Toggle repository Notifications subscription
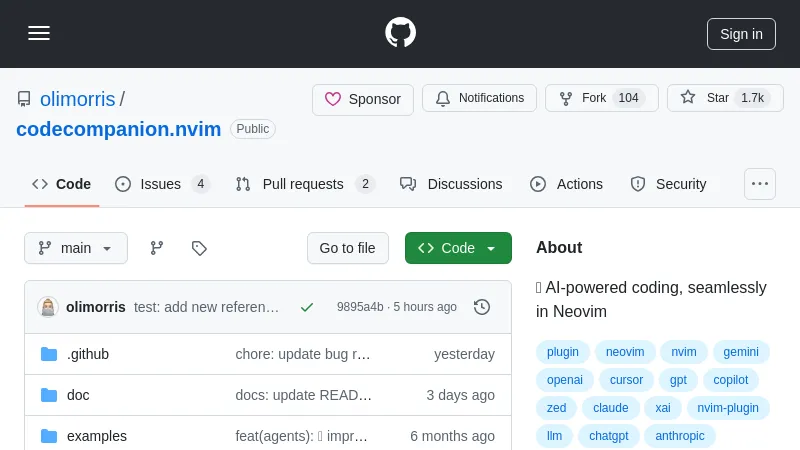The image size is (800, 450). point(479,98)
